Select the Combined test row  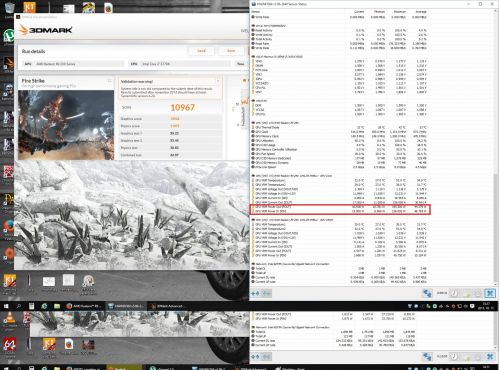pos(170,155)
